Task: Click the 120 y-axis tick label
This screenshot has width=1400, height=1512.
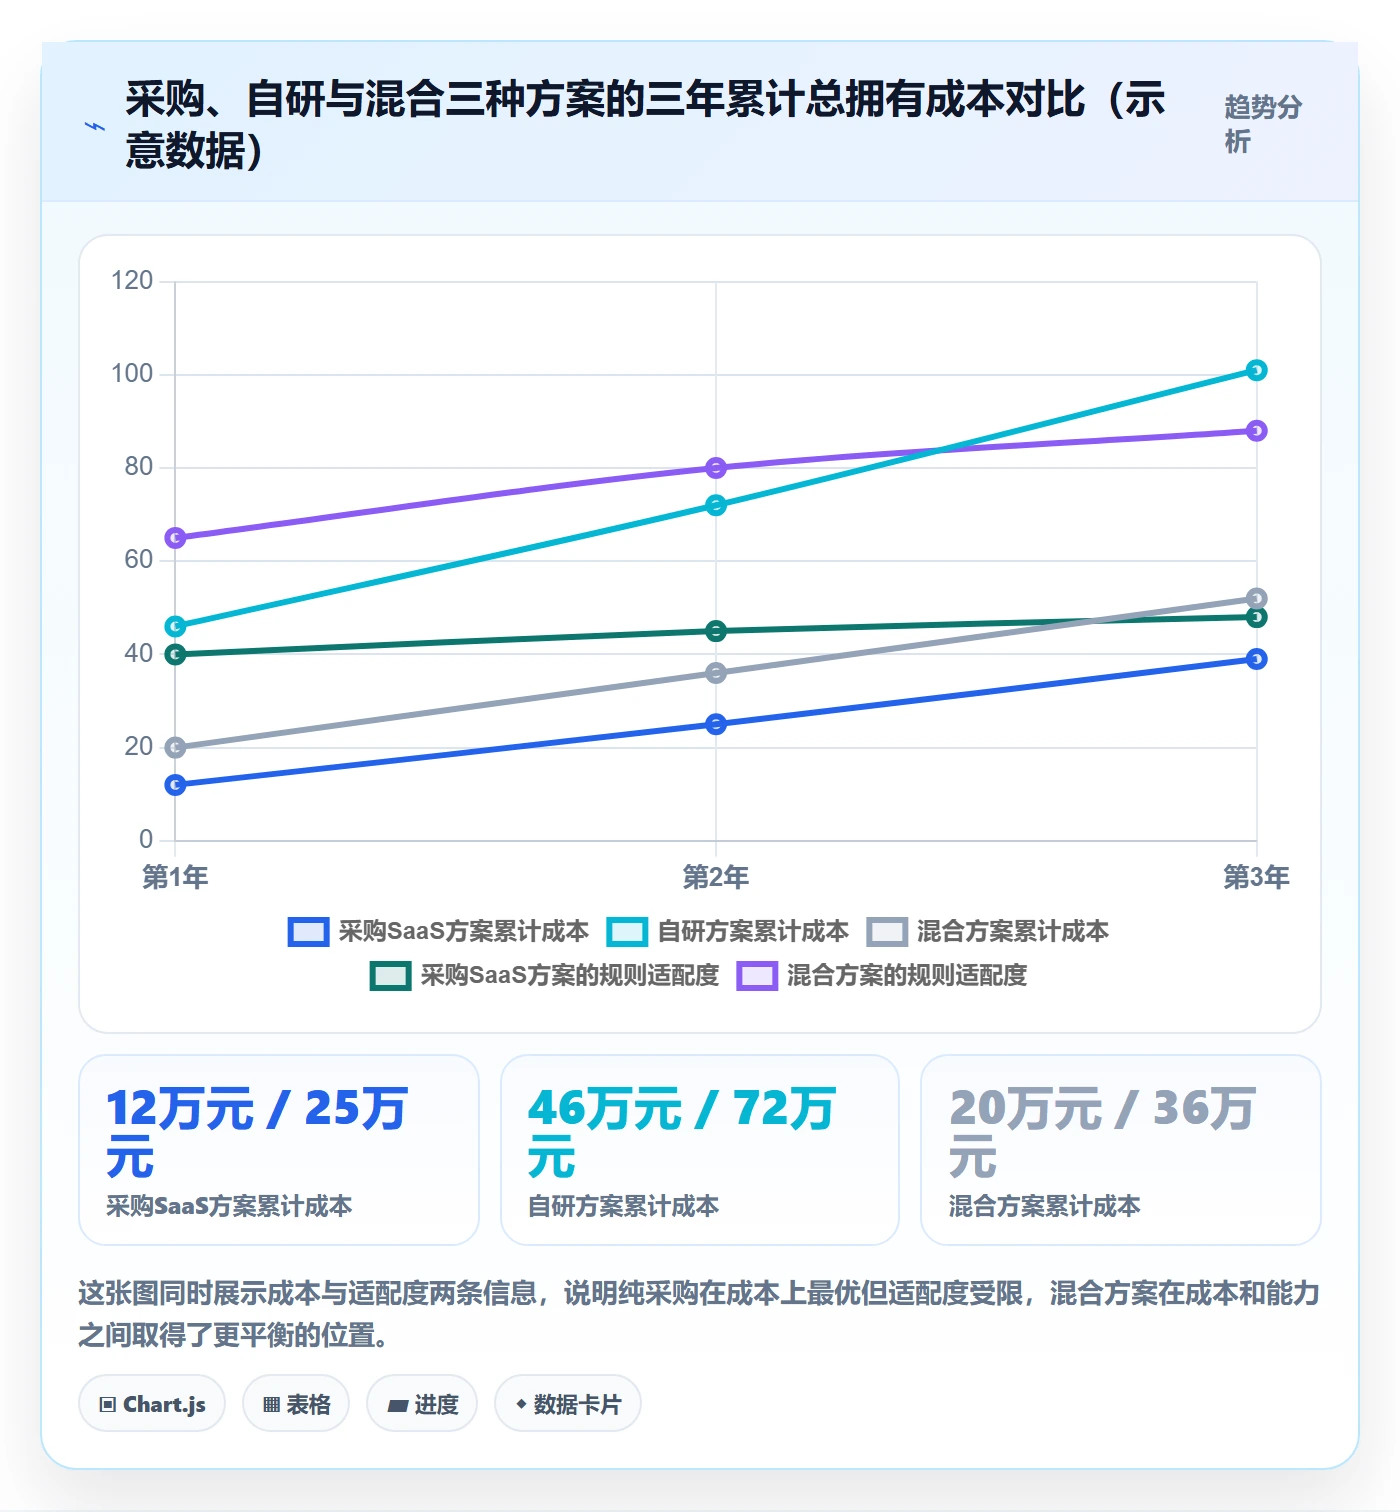Action: click(x=132, y=281)
